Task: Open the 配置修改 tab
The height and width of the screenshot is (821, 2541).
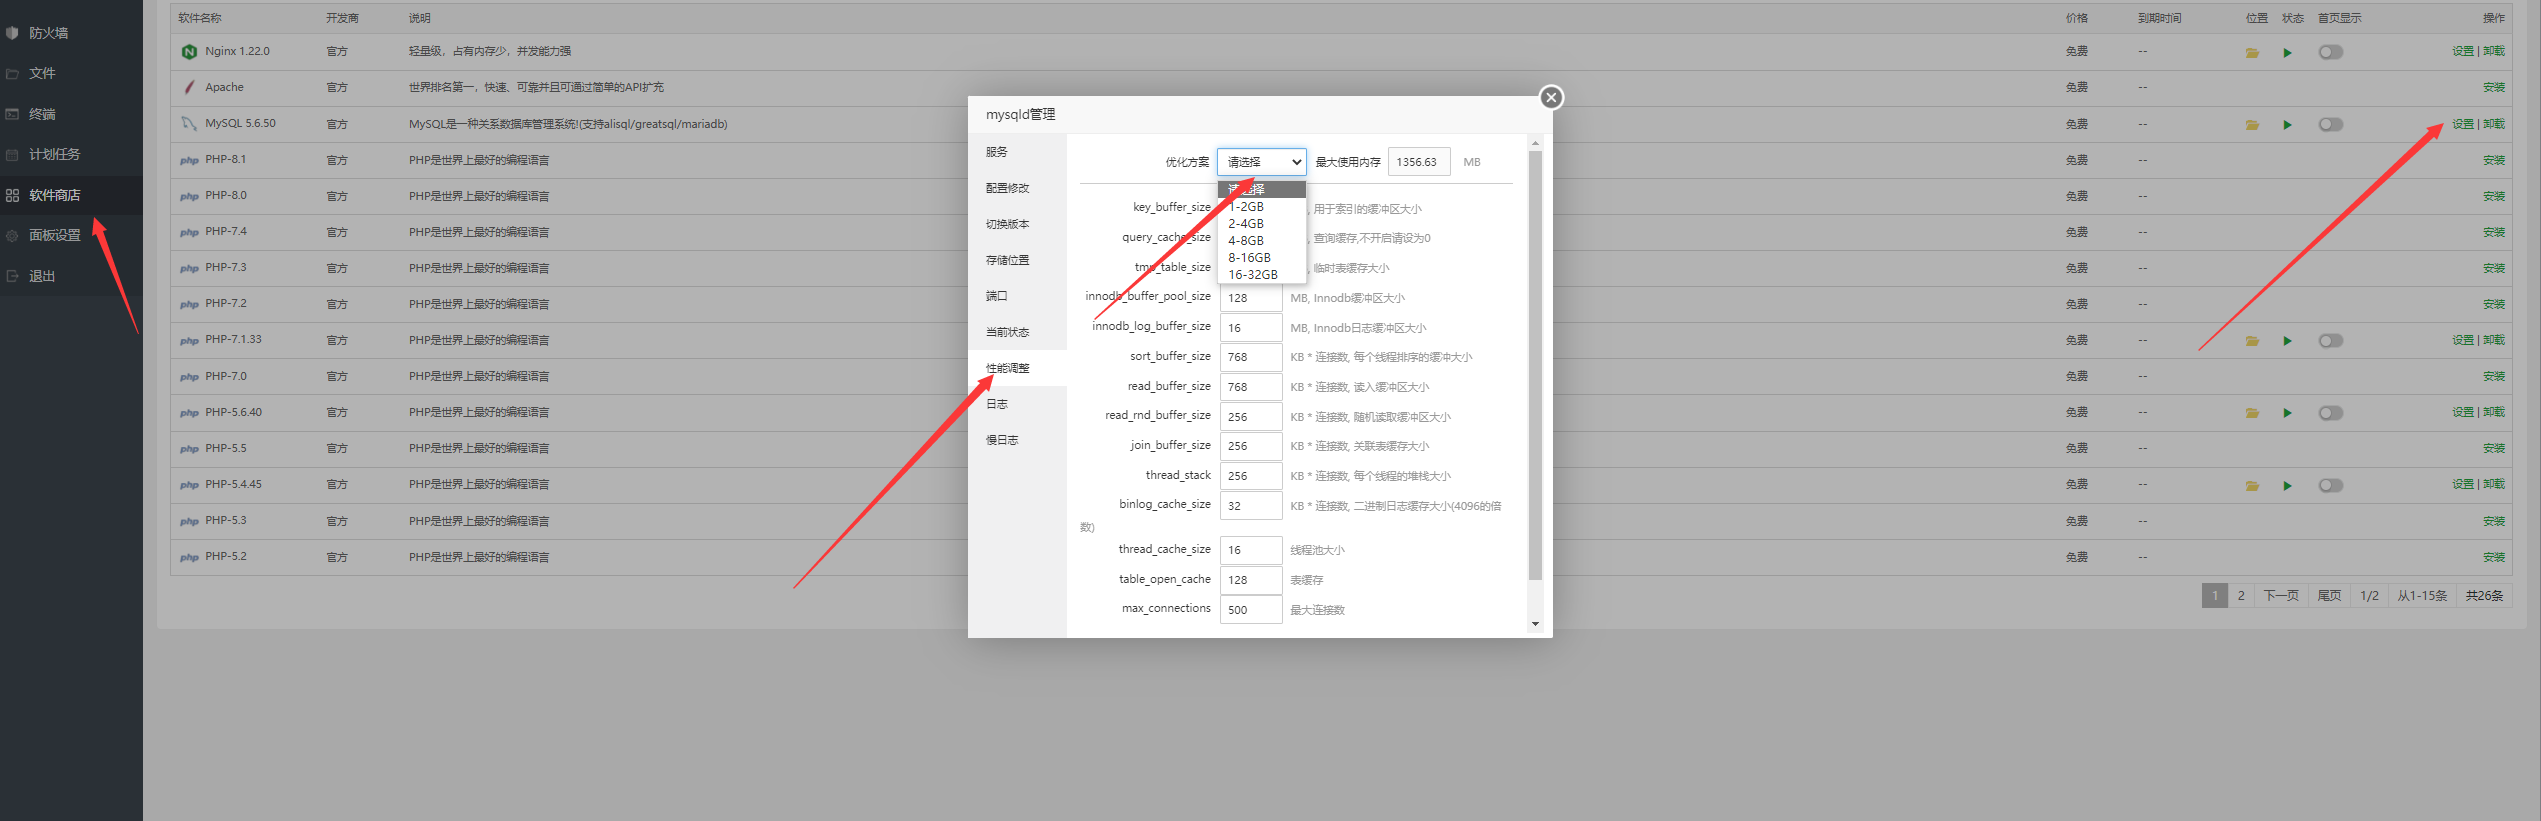Action: pyautogui.click(x=1018, y=188)
